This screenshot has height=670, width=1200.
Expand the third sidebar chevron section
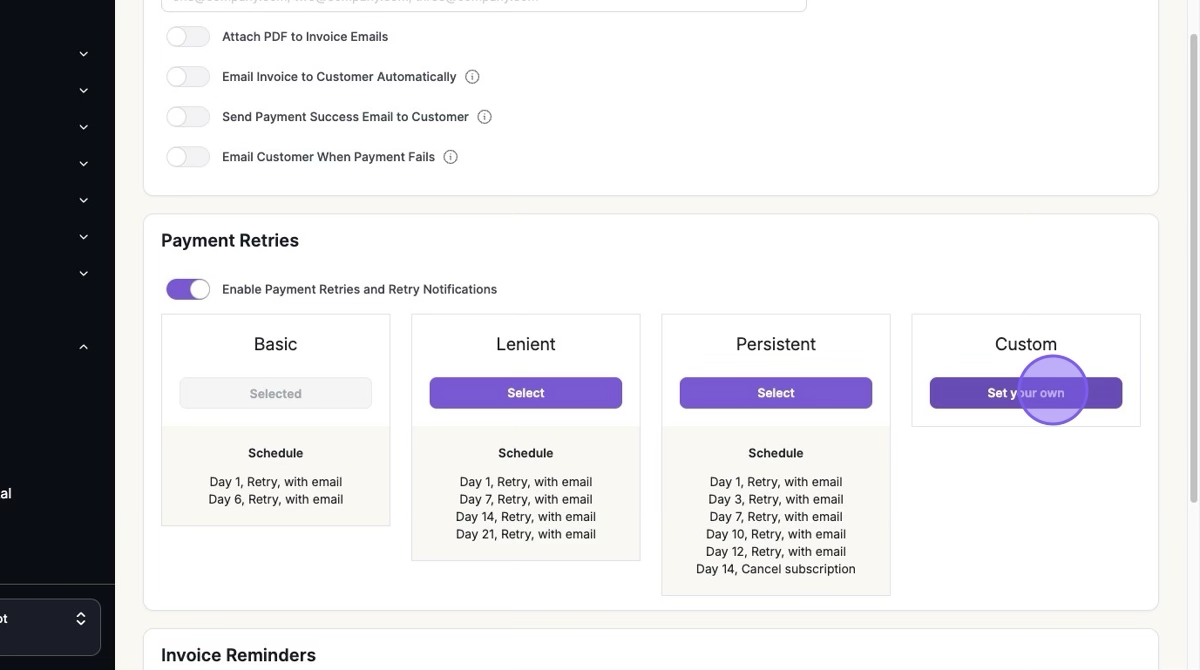coord(84,127)
